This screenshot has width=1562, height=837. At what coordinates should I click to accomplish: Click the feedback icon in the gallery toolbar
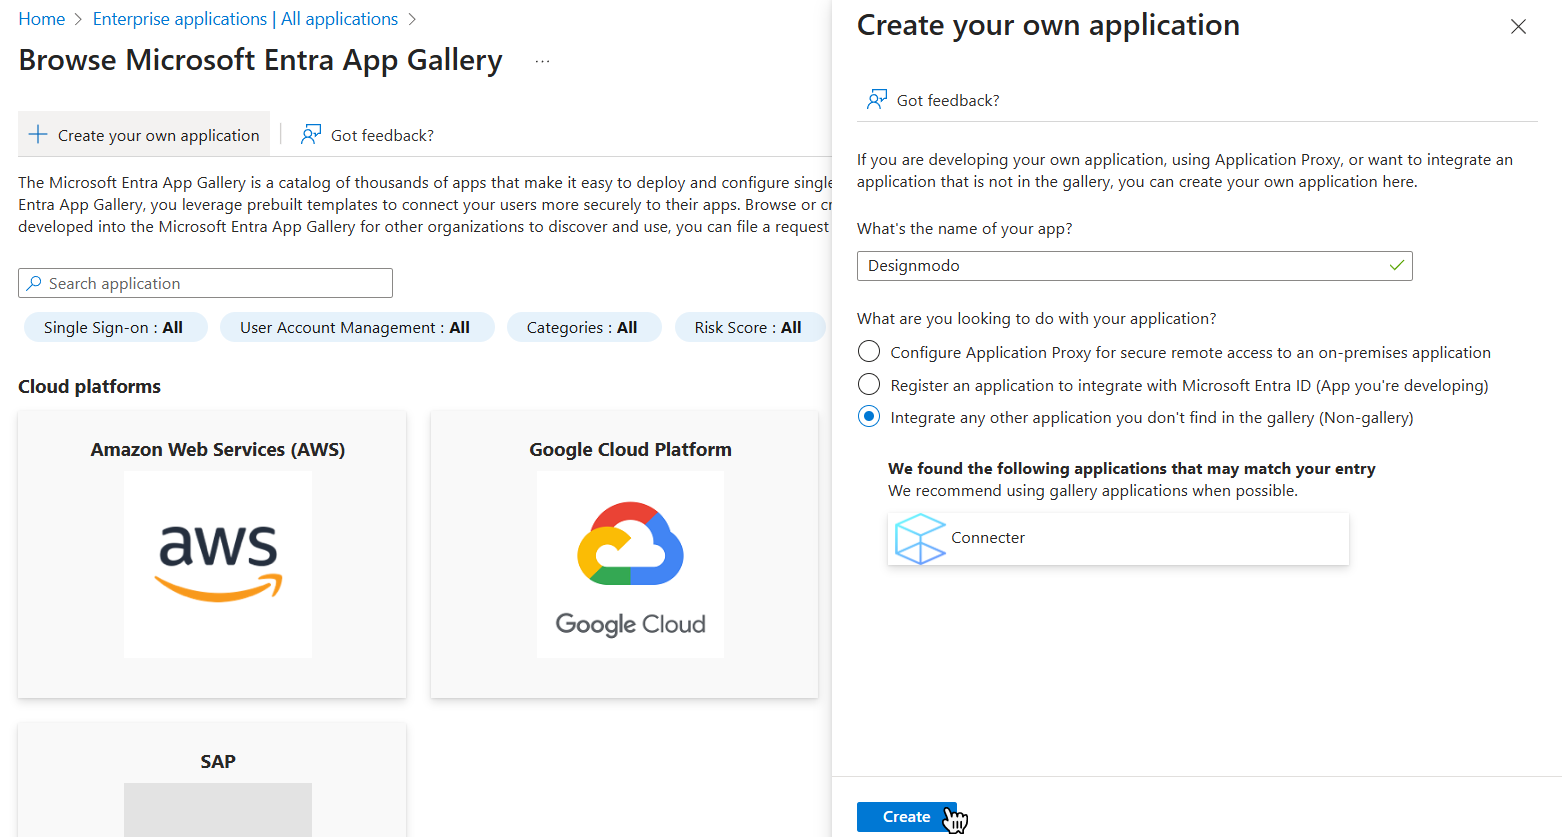[x=311, y=135]
